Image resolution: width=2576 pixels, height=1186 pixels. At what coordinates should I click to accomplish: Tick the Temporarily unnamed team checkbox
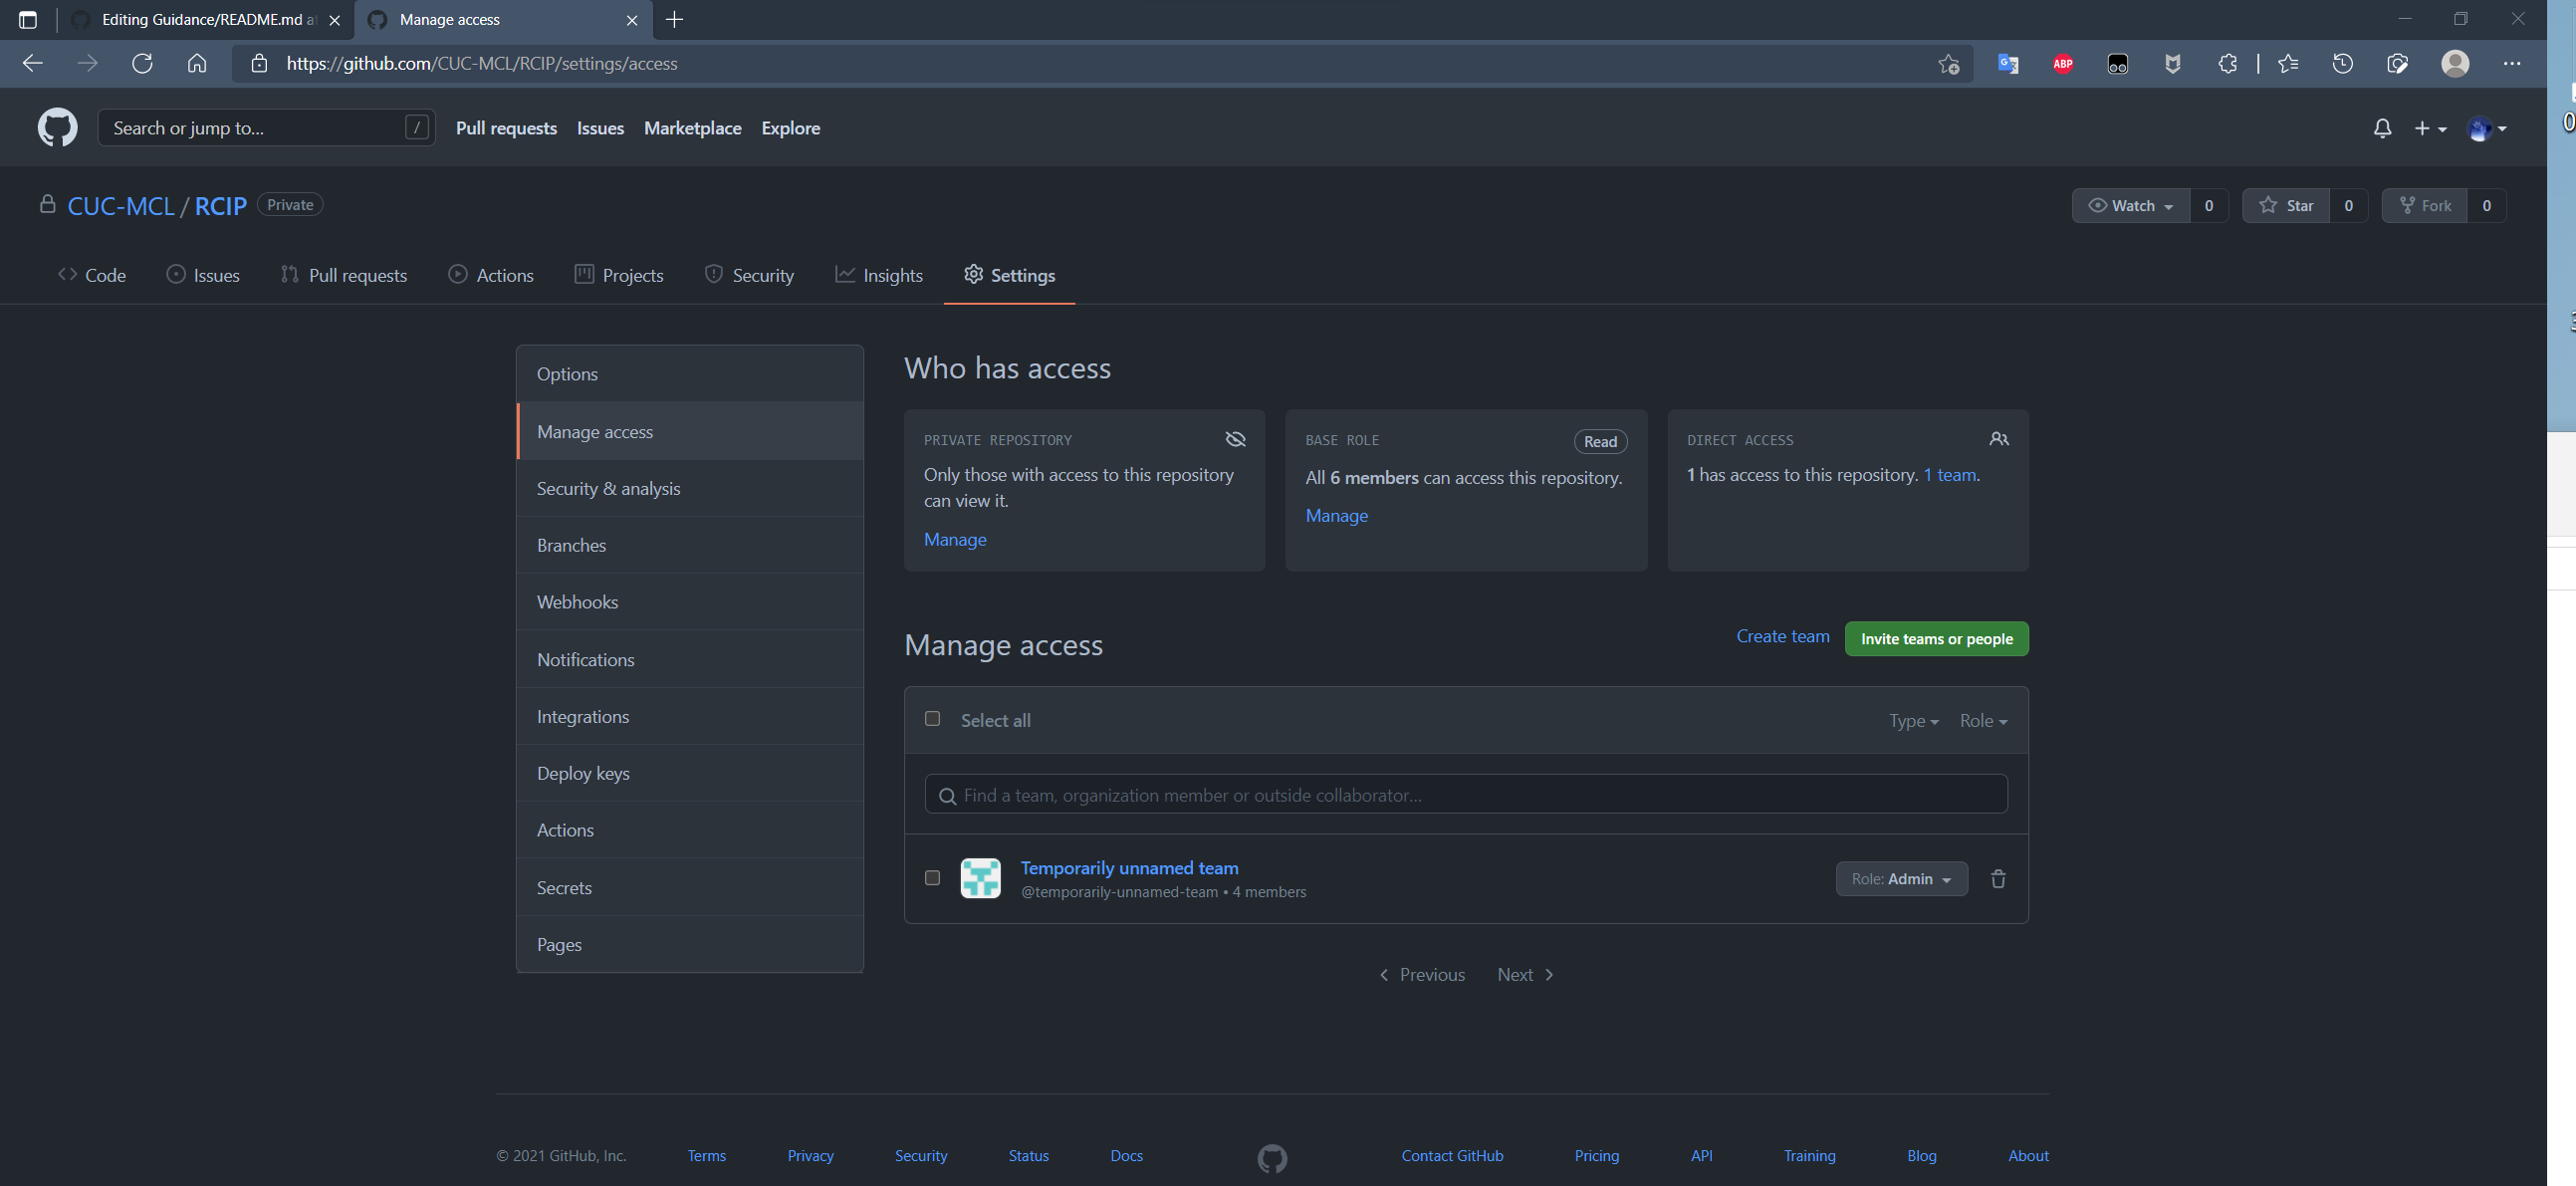932,878
